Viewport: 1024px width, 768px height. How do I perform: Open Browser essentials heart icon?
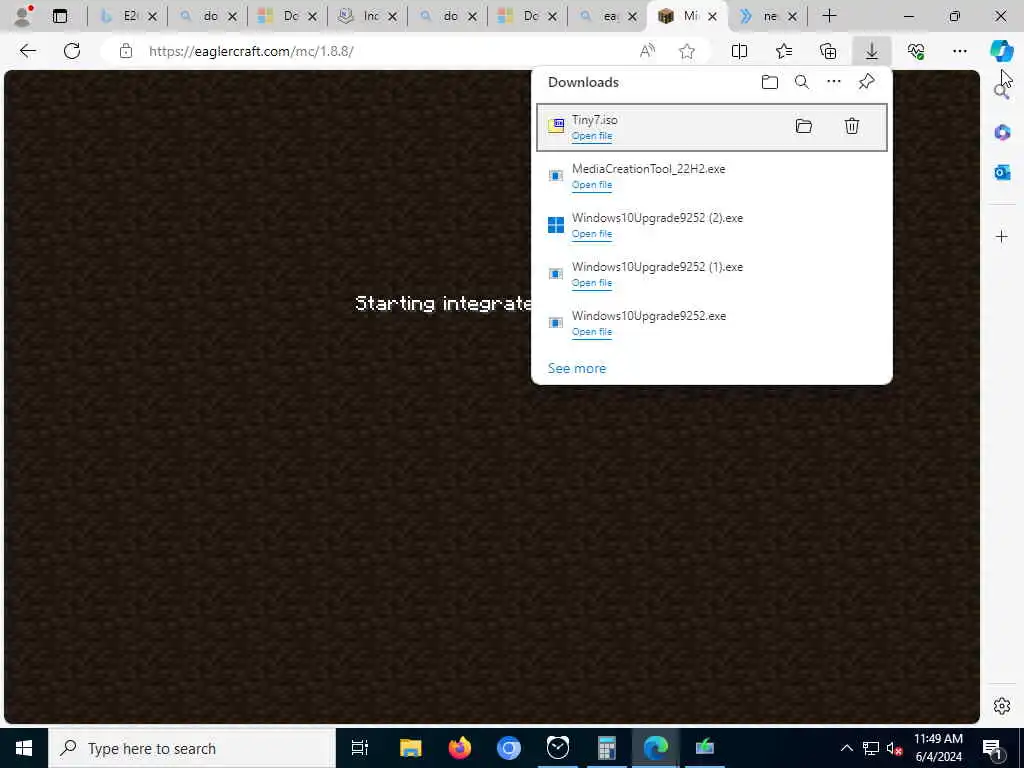pos(916,51)
